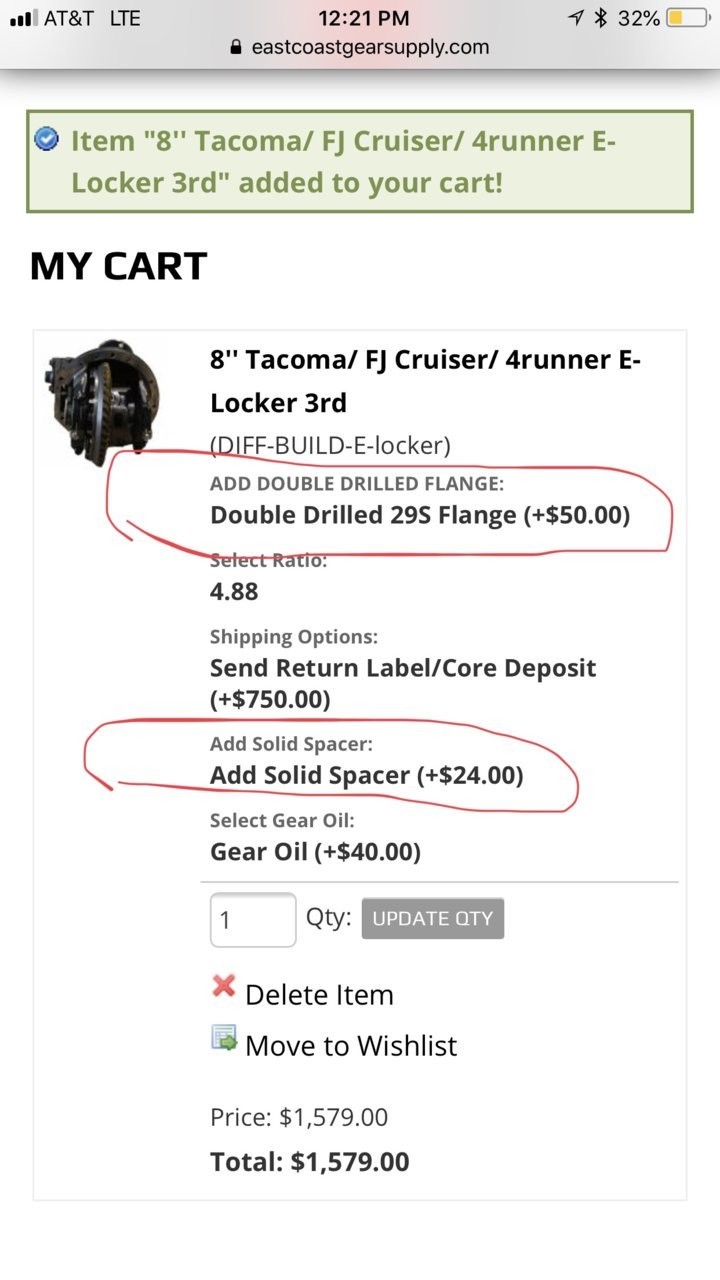Tap the padlock icon in address bar
The image size is (720, 1280).
pyautogui.click(x=236, y=46)
